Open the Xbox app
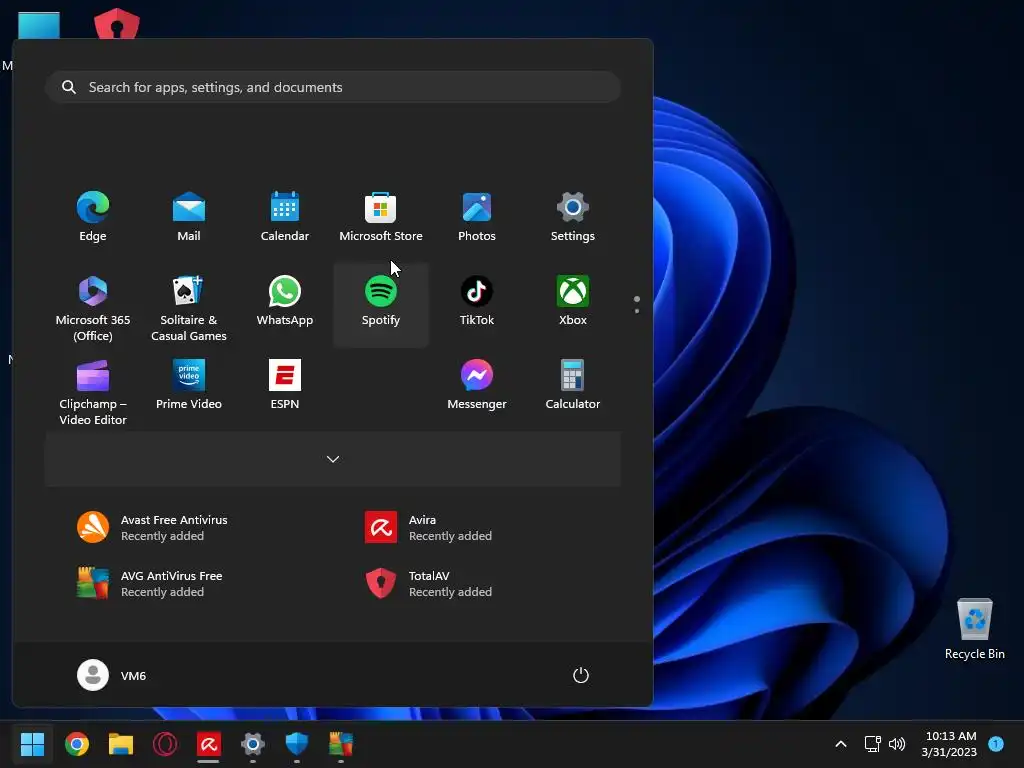 [573, 301]
